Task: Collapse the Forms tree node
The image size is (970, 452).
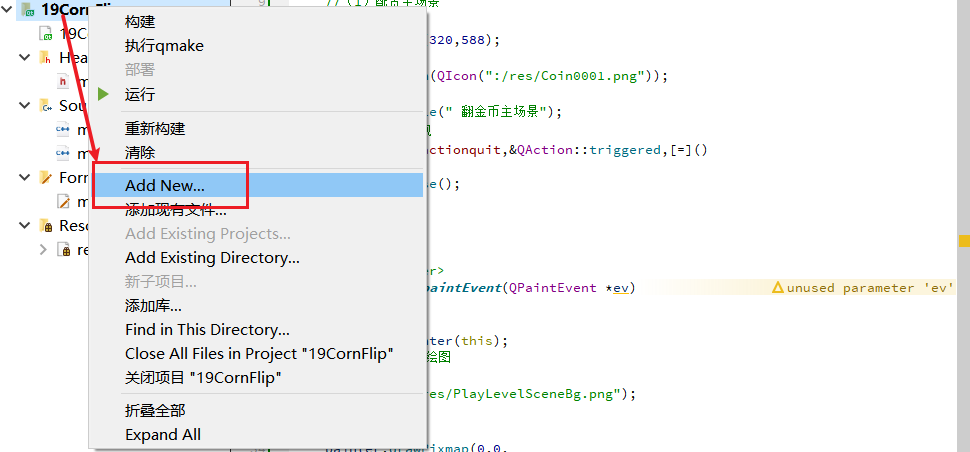Action: tap(25, 177)
